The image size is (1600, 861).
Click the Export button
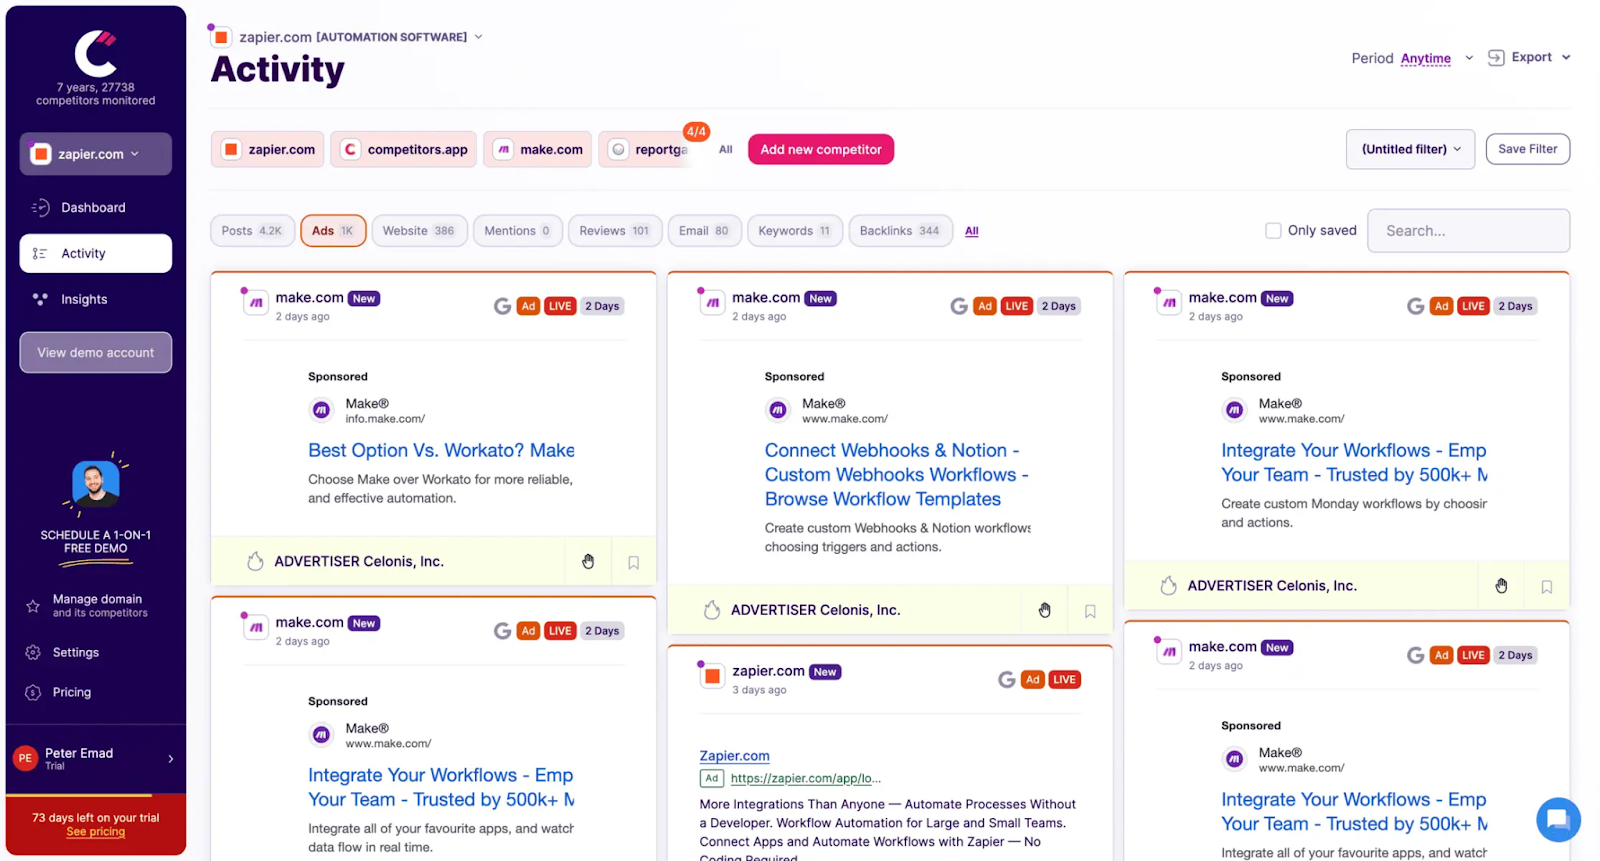(1530, 57)
